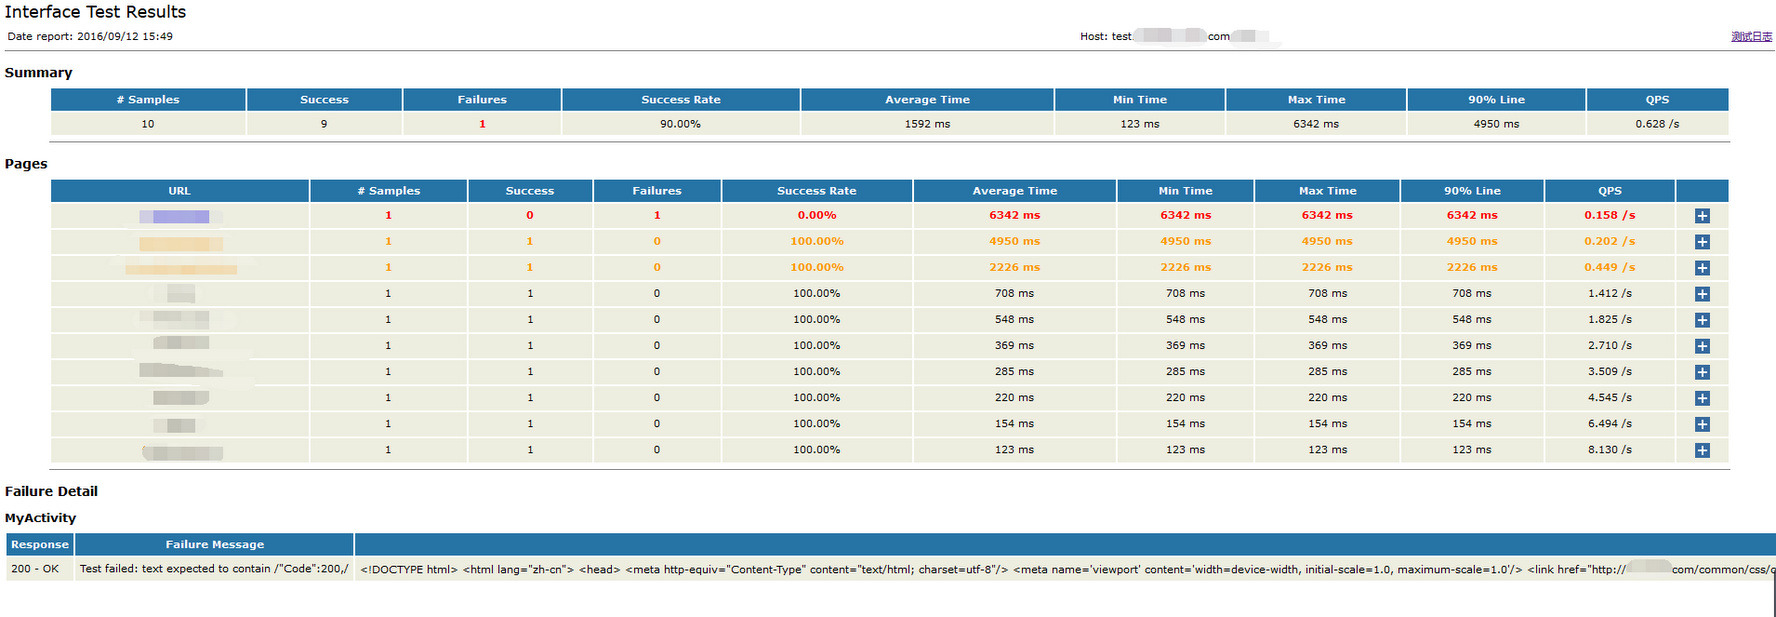Select the QPS value 8.130 /s
This screenshot has height=617, width=1776.
pos(1610,449)
